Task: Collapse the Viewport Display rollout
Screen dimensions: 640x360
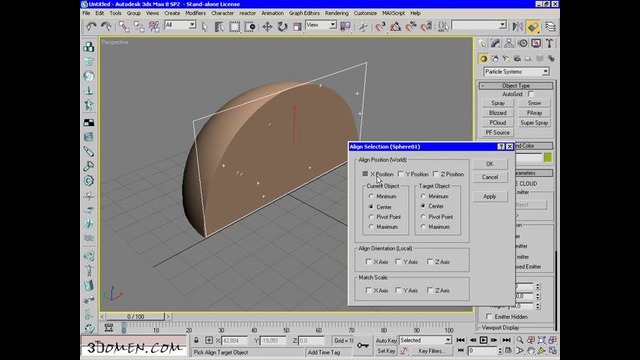Action: 500,327
